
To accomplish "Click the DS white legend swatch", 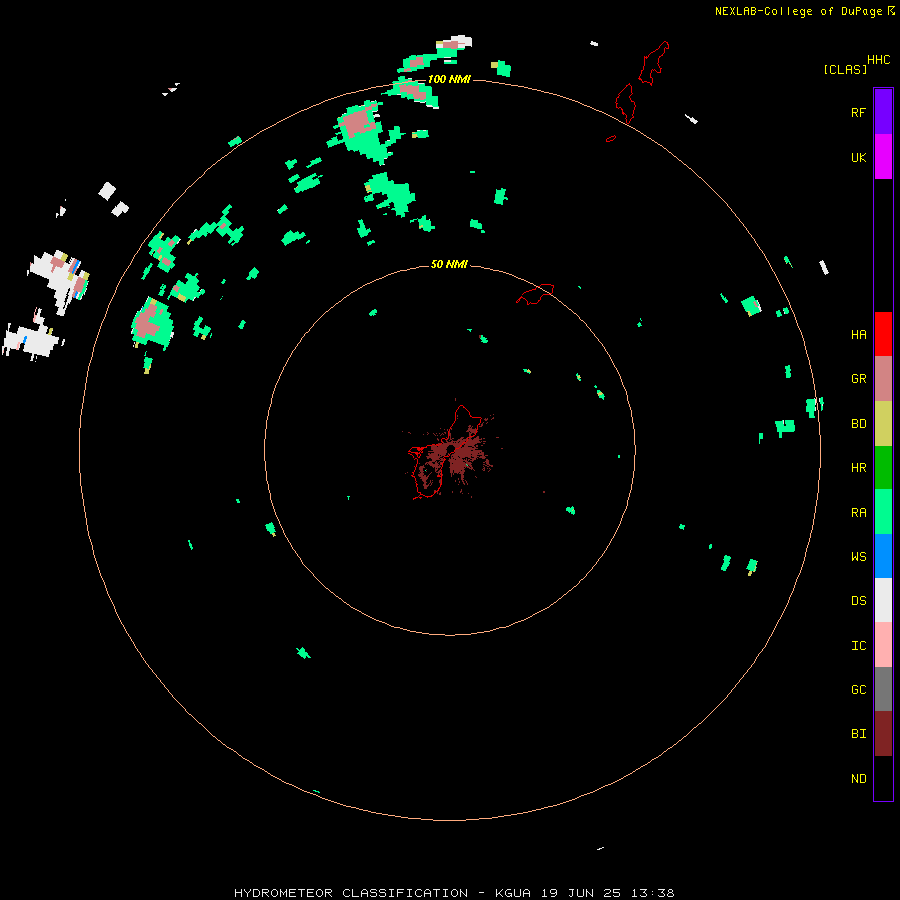I will [x=883, y=600].
